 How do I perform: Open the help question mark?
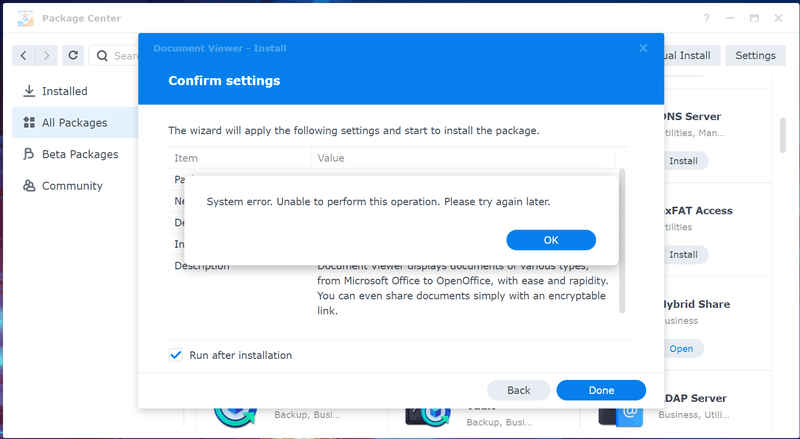pyautogui.click(x=707, y=18)
